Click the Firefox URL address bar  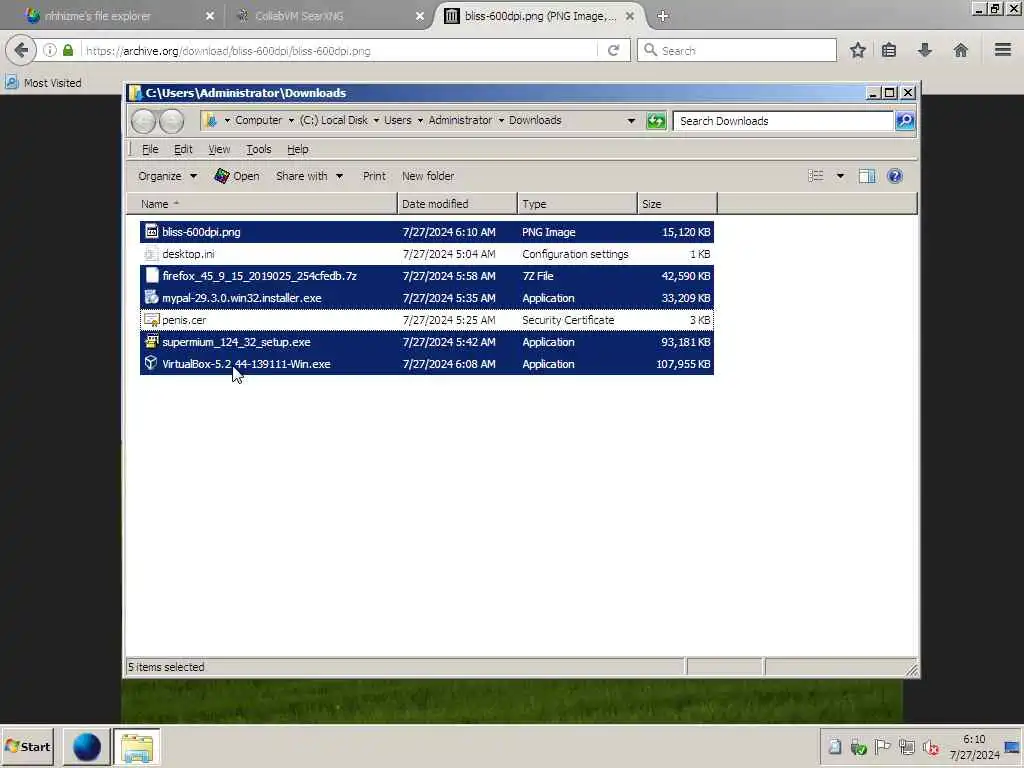click(x=340, y=50)
